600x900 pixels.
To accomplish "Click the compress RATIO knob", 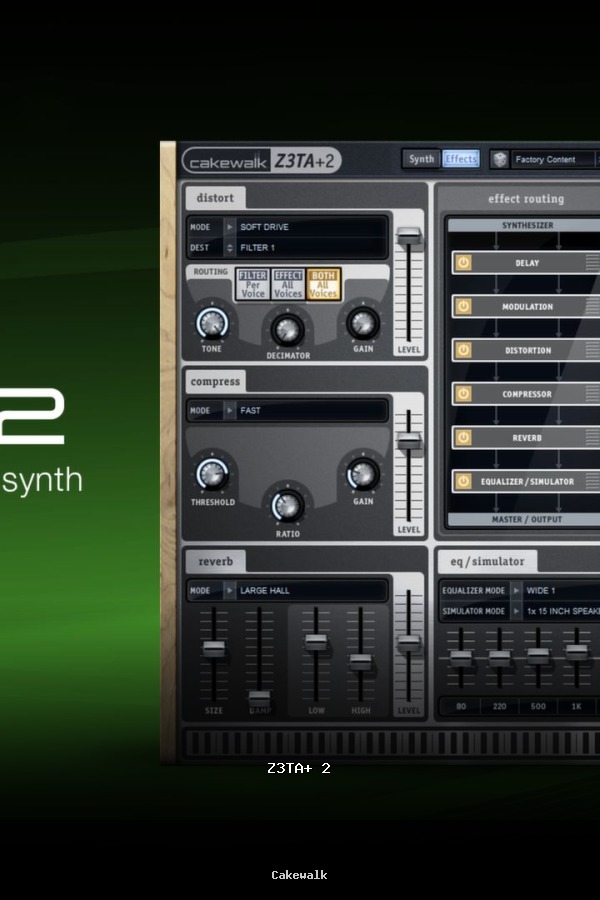I will tap(287, 506).
